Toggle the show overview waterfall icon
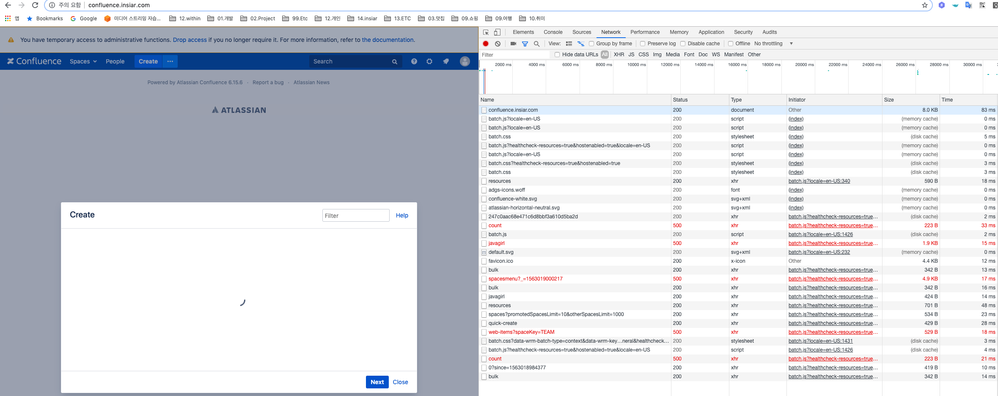This screenshot has width=998, height=396. tap(580, 44)
